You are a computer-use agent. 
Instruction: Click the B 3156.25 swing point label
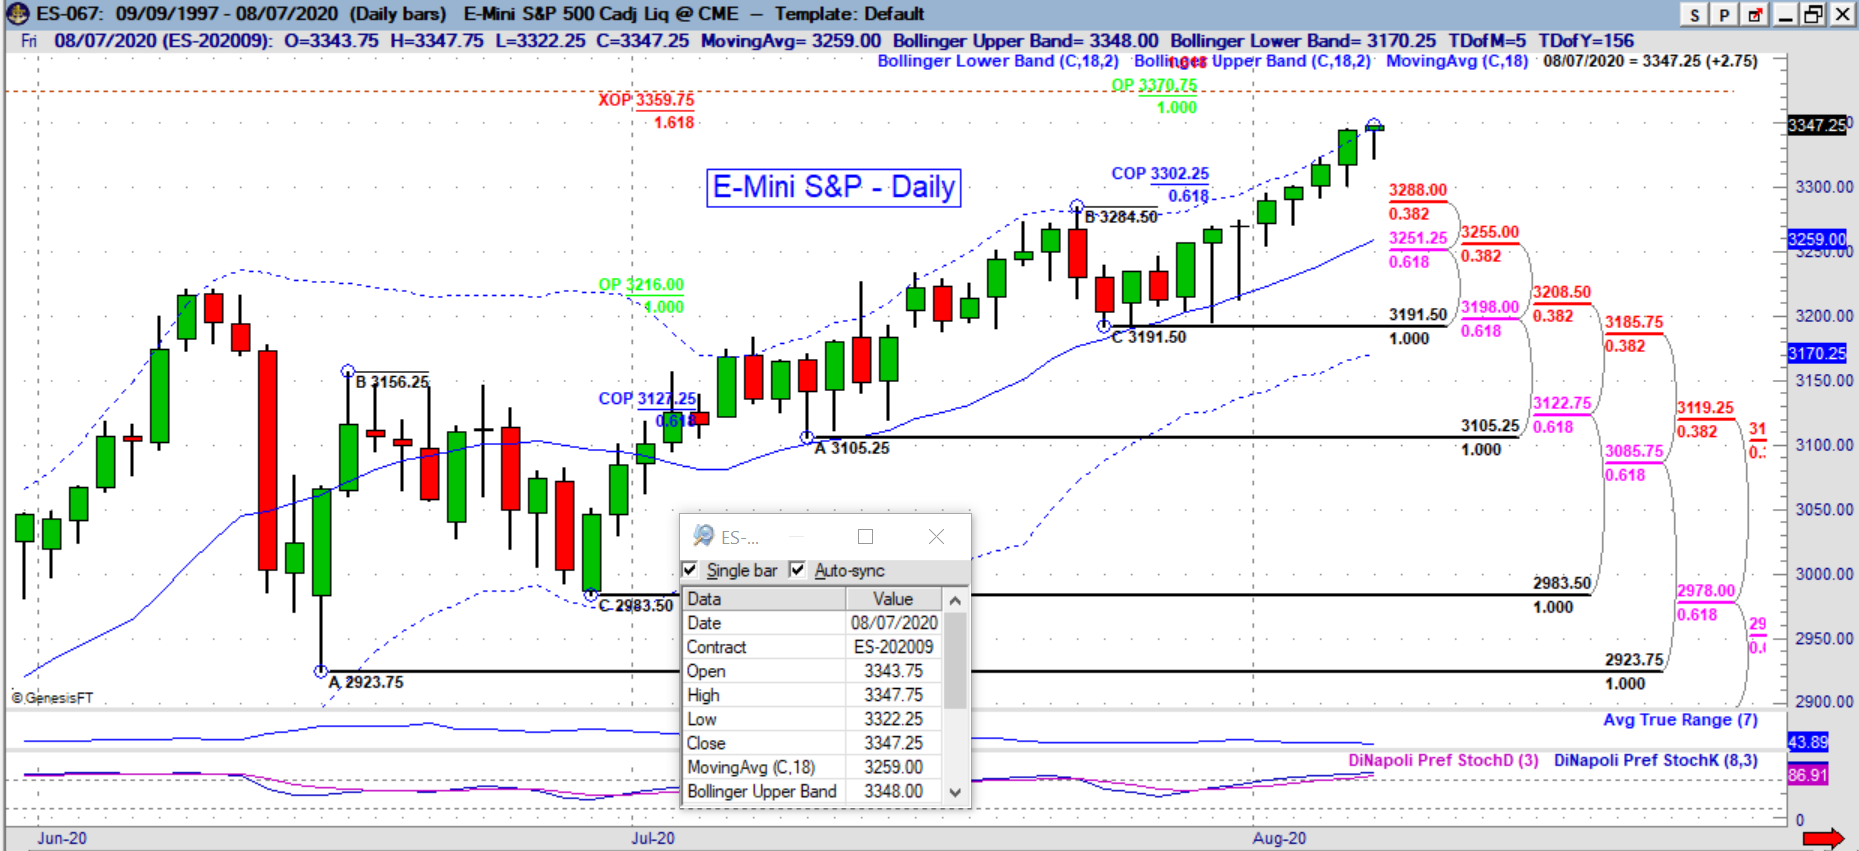392,382
